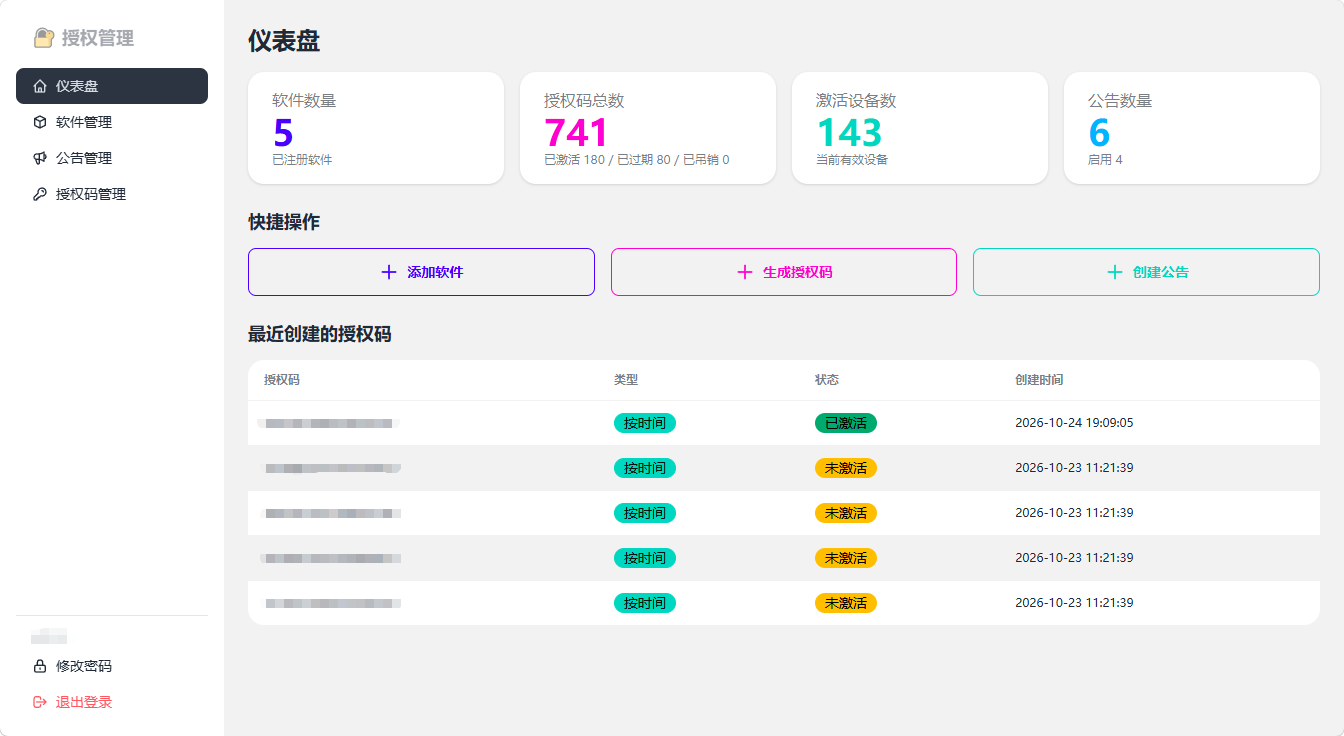Screen dimensions: 1344x736
Task: Click the green 已激活 status badge
Action: 846,423
